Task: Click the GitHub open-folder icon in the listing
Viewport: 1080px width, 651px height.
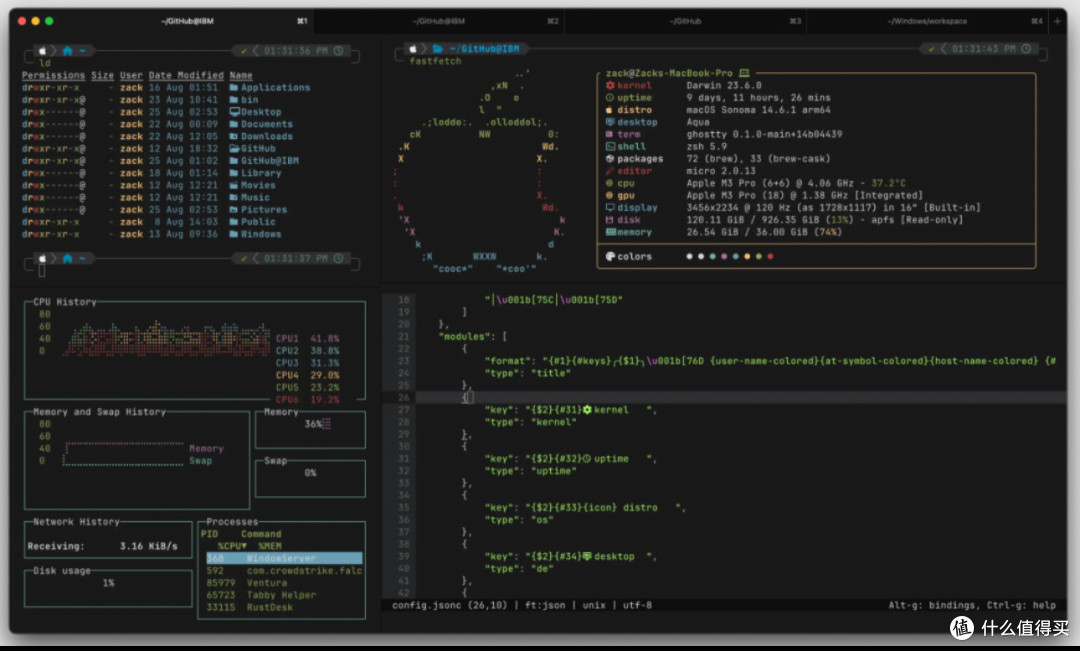Action: tap(234, 149)
